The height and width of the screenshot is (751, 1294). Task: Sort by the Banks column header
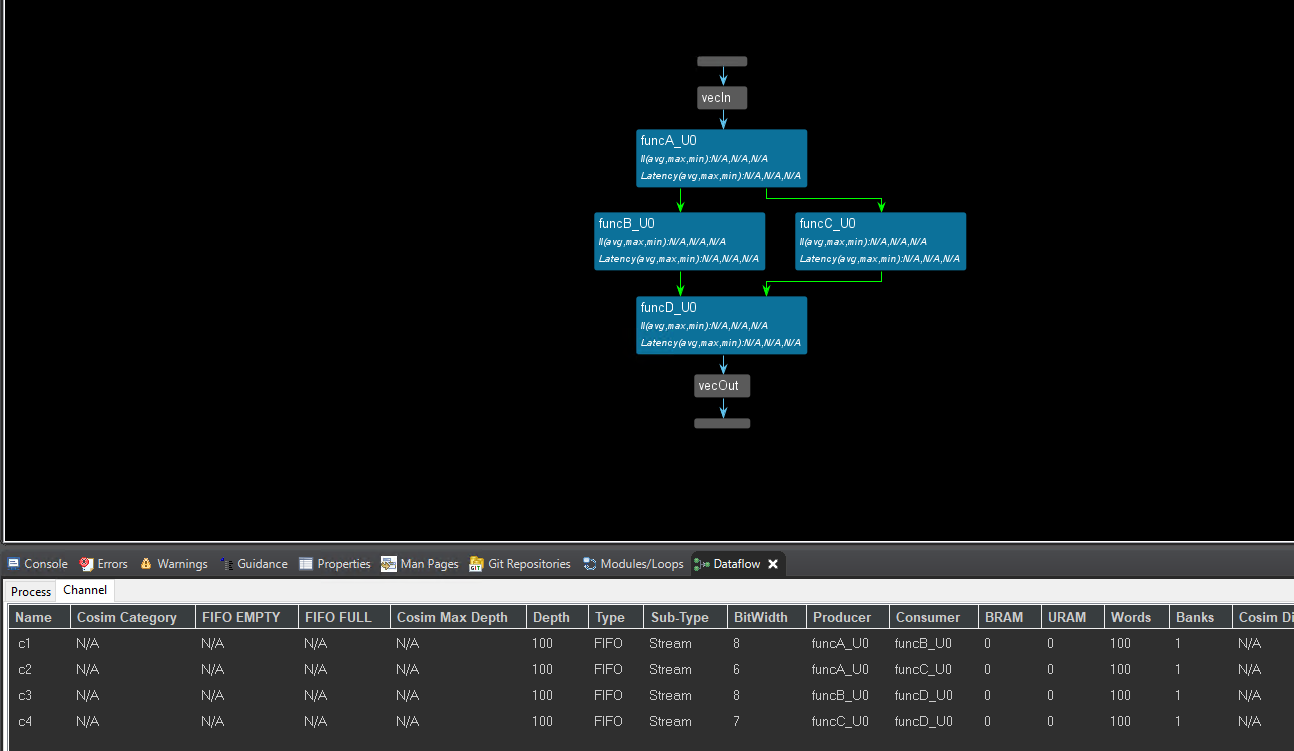(1201, 617)
